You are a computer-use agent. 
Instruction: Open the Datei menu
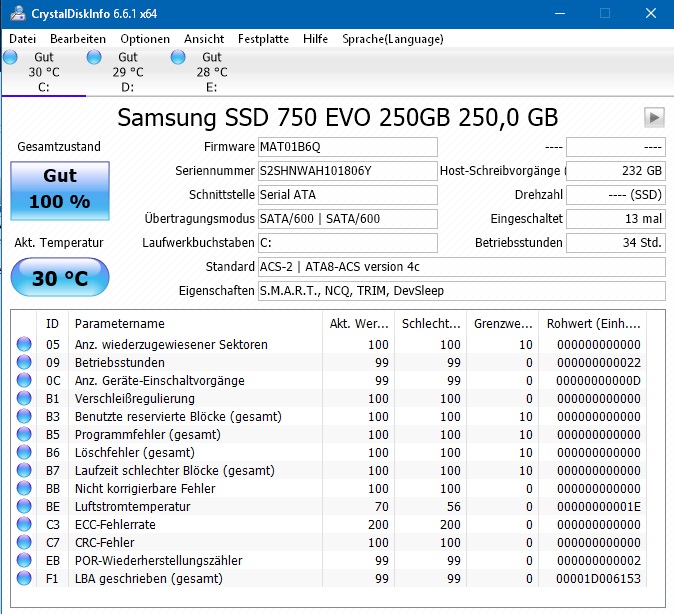(x=22, y=39)
